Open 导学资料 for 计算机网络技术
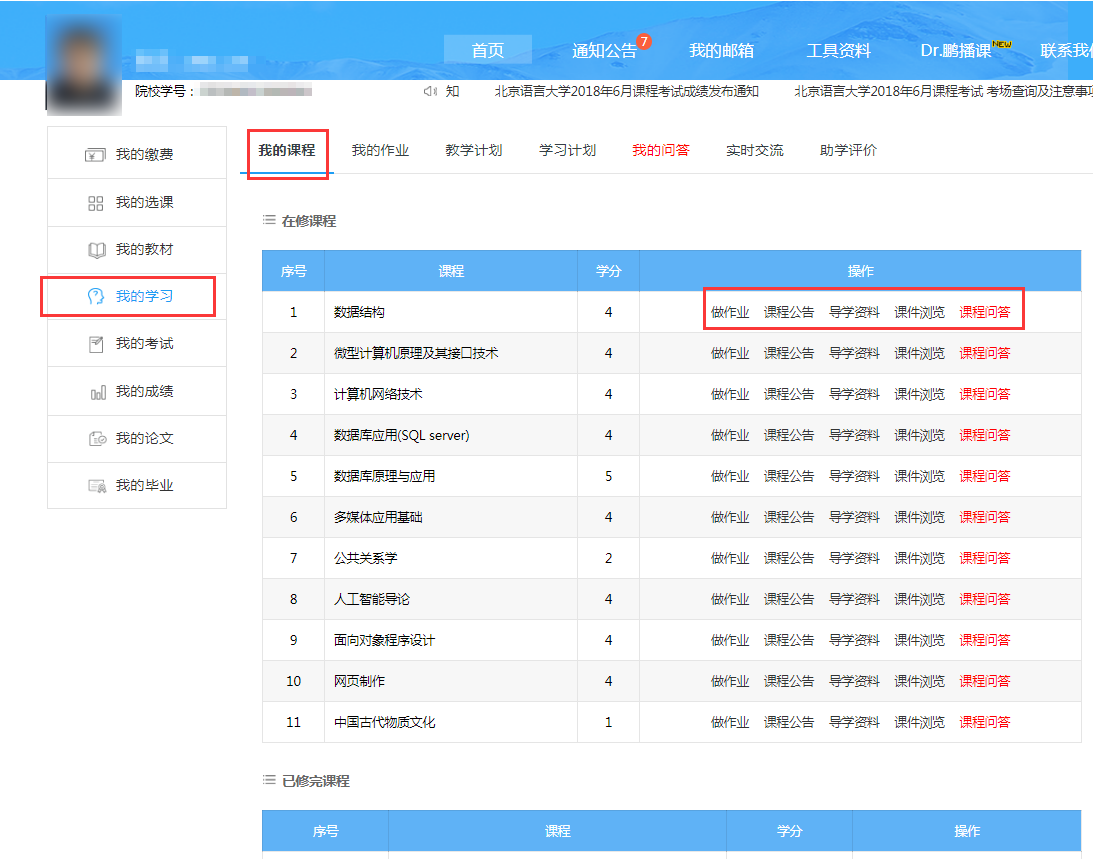Image resolution: width=1093 pixels, height=859 pixels. click(854, 393)
